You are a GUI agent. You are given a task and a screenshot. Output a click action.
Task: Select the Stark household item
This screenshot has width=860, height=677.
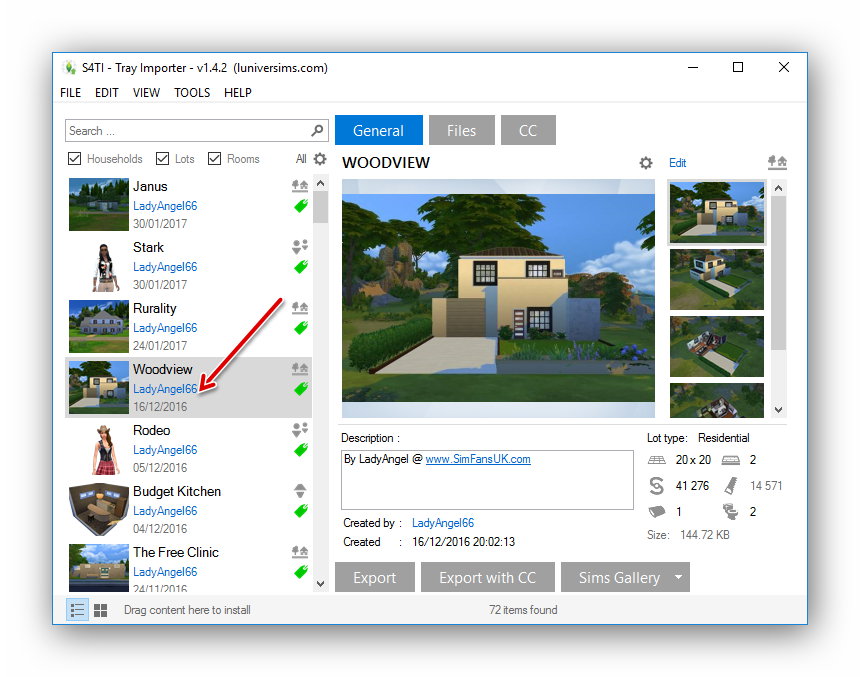(188, 266)
